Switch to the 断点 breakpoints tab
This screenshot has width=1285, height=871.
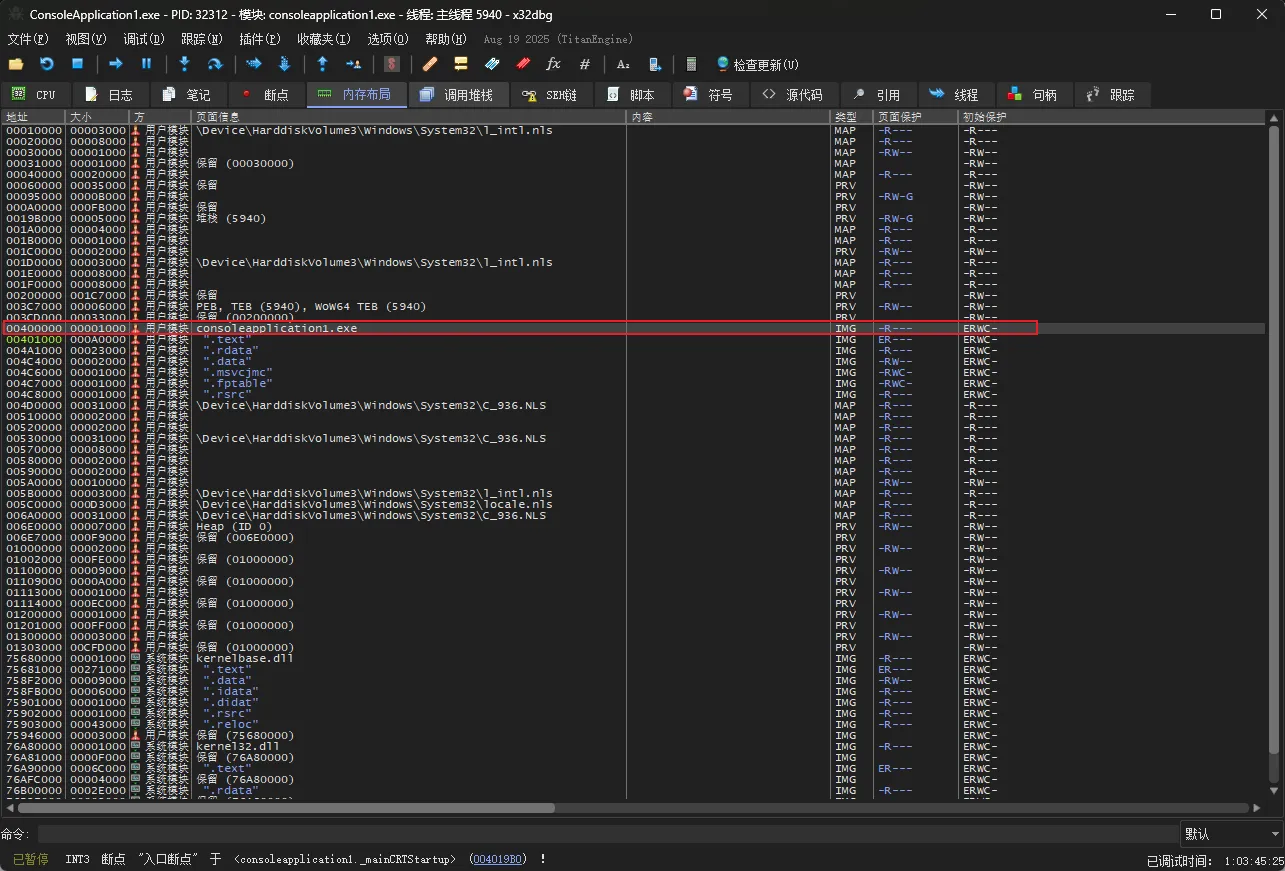tap(265, 94)
